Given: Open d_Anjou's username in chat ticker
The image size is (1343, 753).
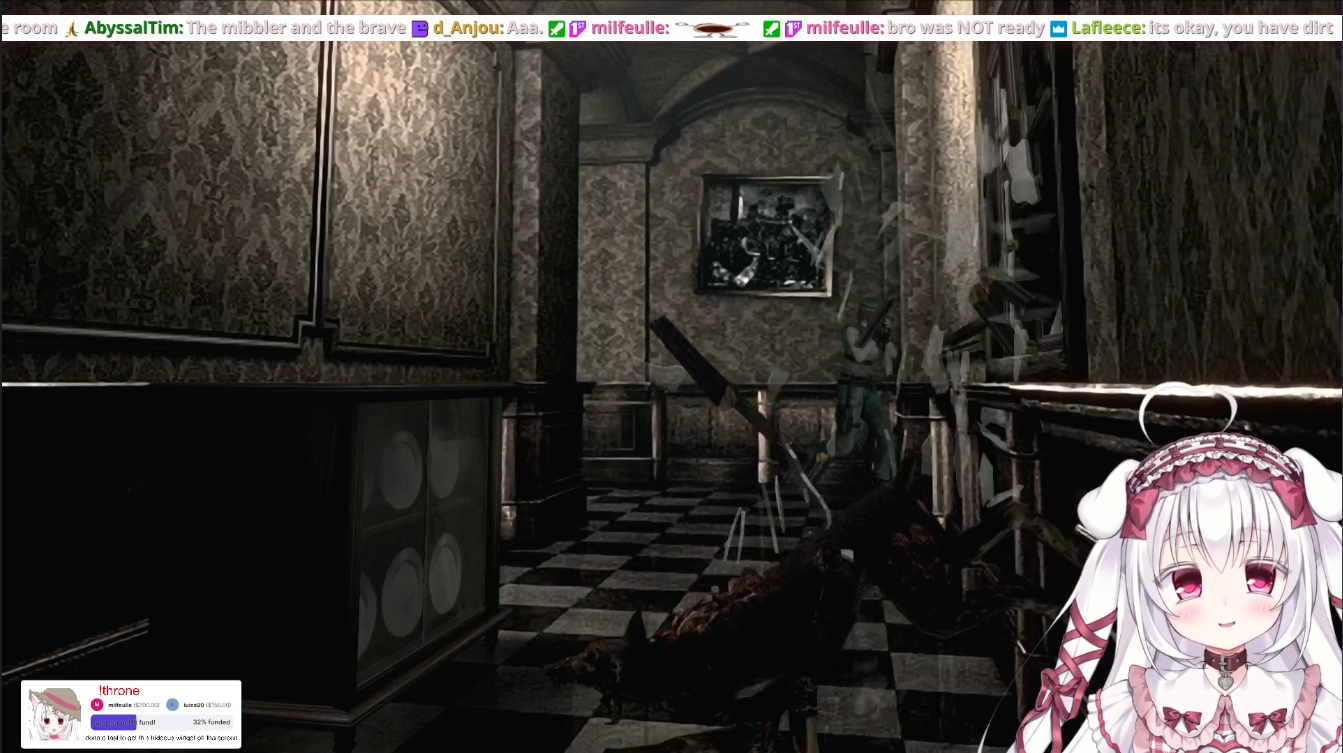Looking at the screenshot, I should point(468,28).
